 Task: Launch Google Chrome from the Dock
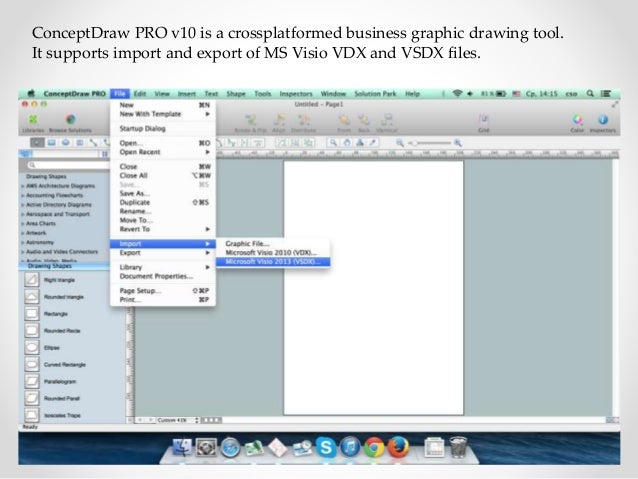click(374, 447)
